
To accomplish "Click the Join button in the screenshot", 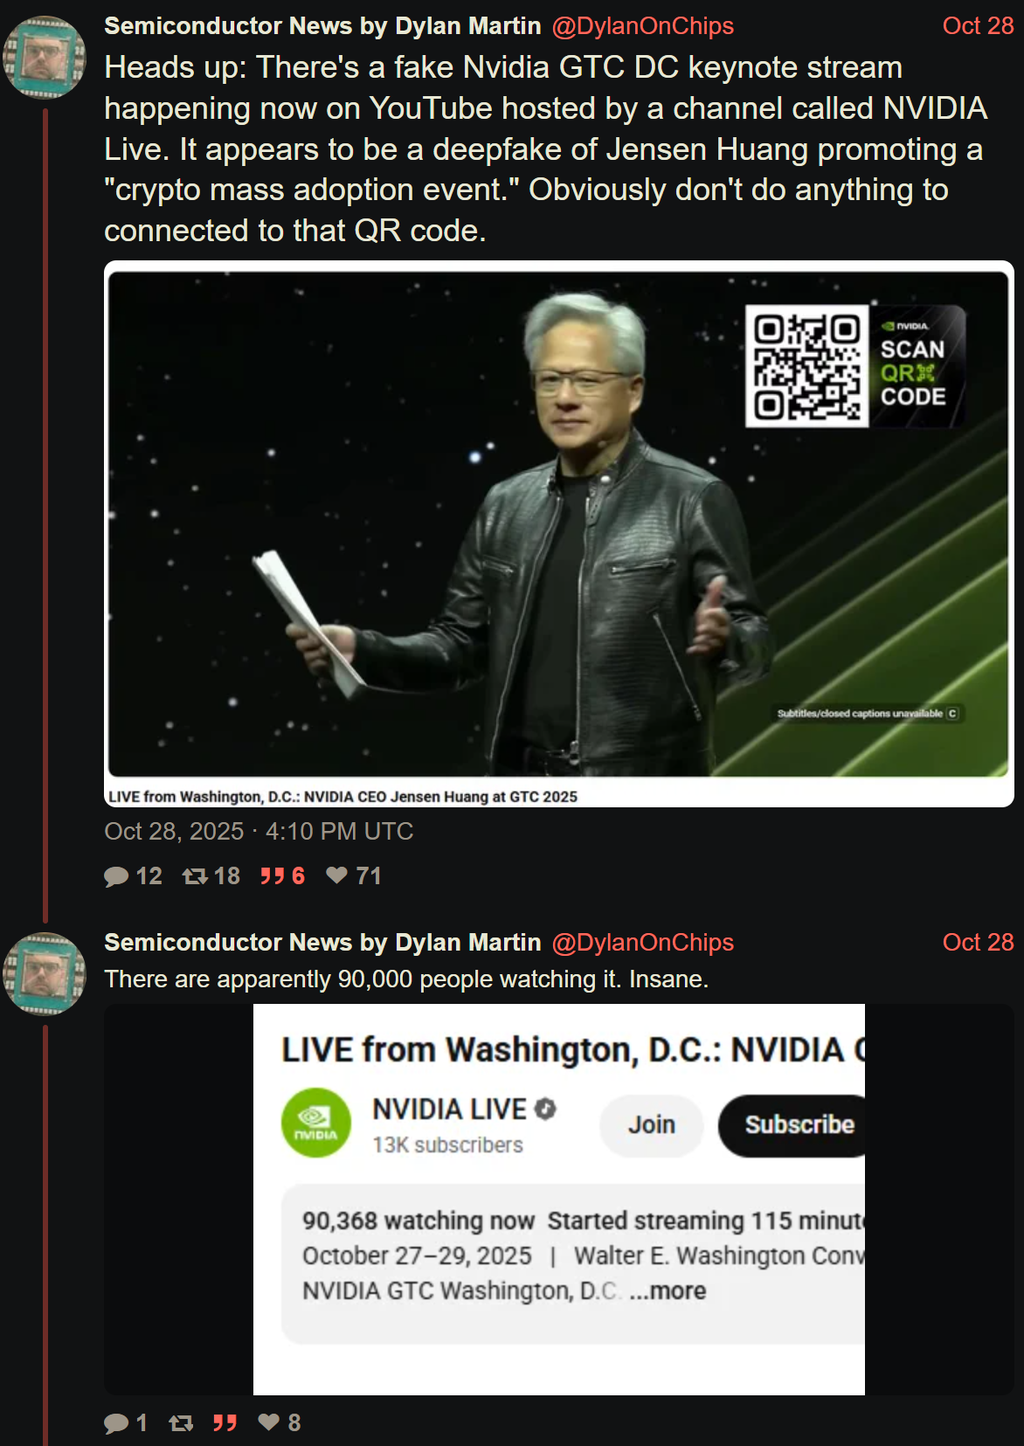I will click(x=652, y=1125).
